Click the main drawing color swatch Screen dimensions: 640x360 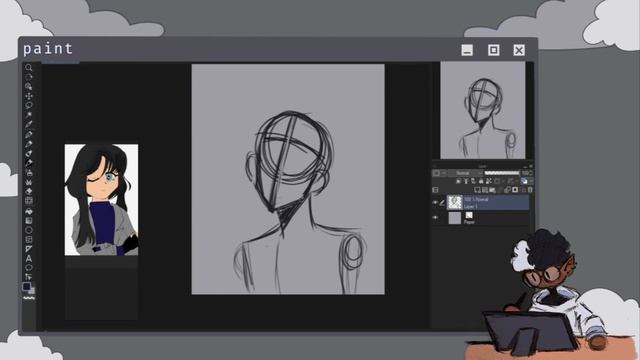point(27,286)
